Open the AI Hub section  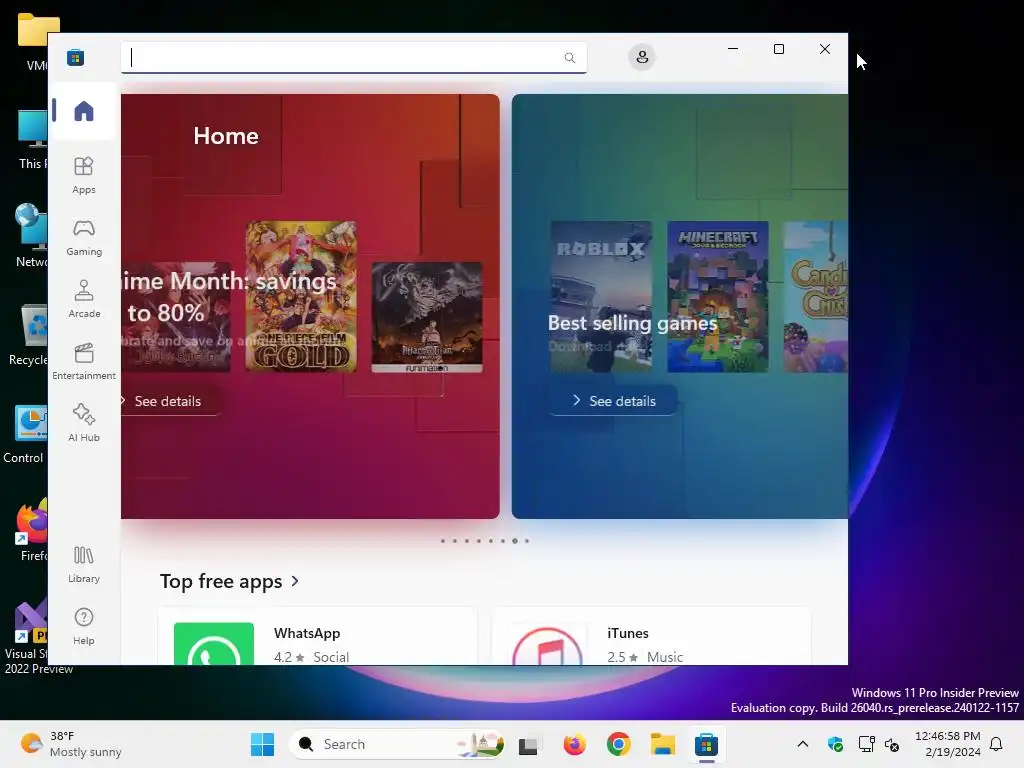pos(84,423)
